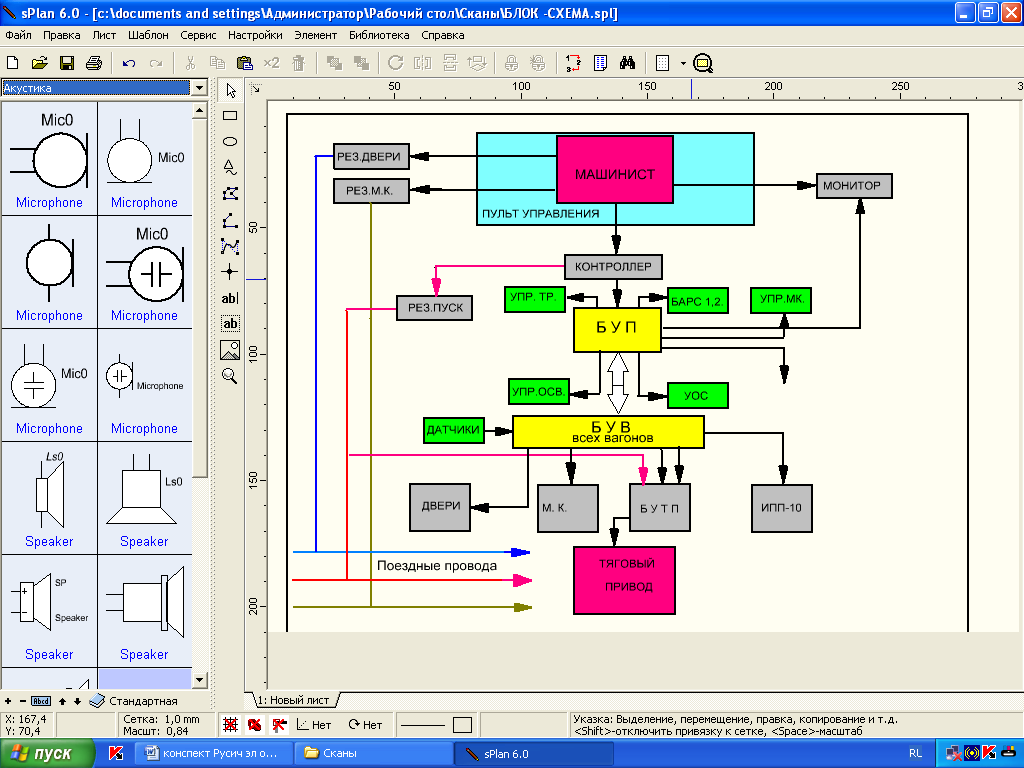Select the polygon drawing tool
Image resolution: width=1024 pixels, height=768 pixels.
[230, 194]
